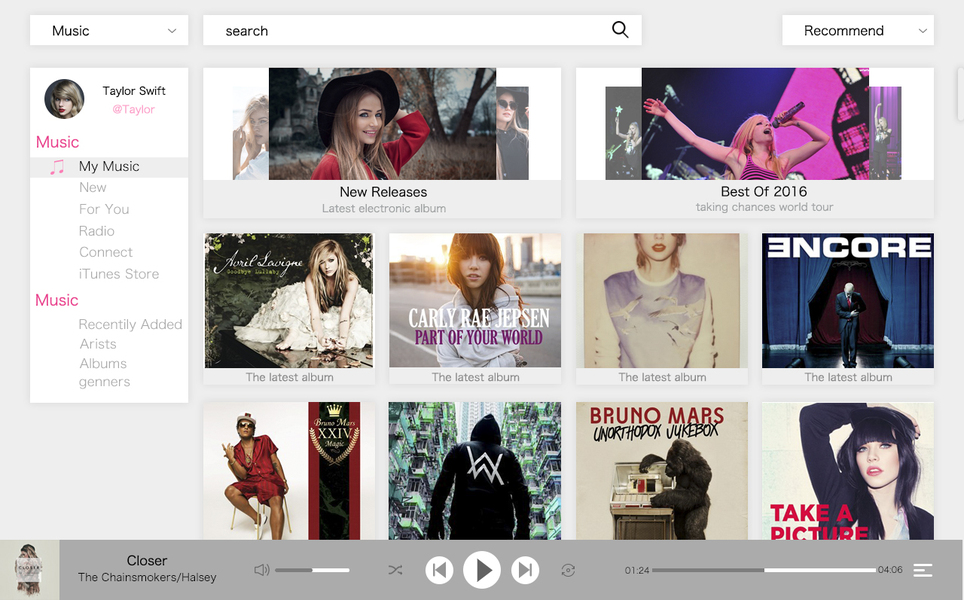Click the speaker volume icon

[261, 570]
